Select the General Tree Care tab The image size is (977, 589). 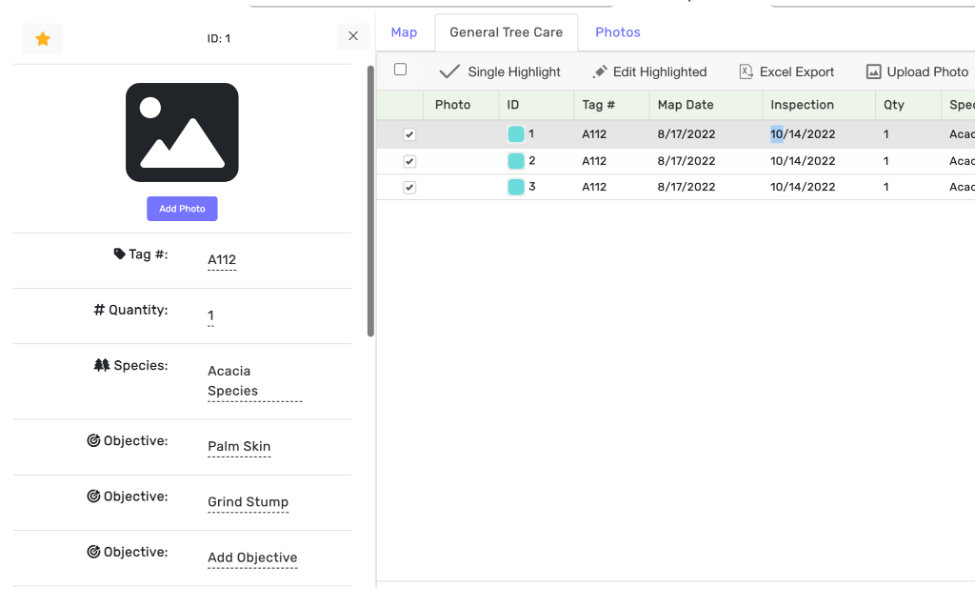pos(506,32)
